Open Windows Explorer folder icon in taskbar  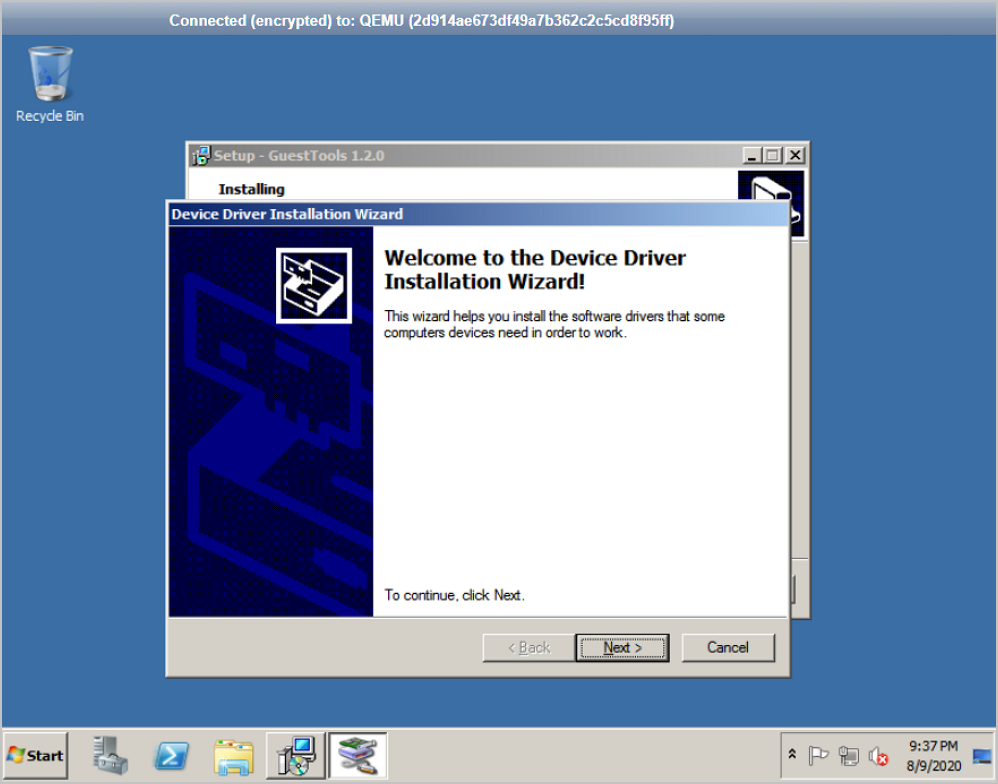click(x=234, y=757)
